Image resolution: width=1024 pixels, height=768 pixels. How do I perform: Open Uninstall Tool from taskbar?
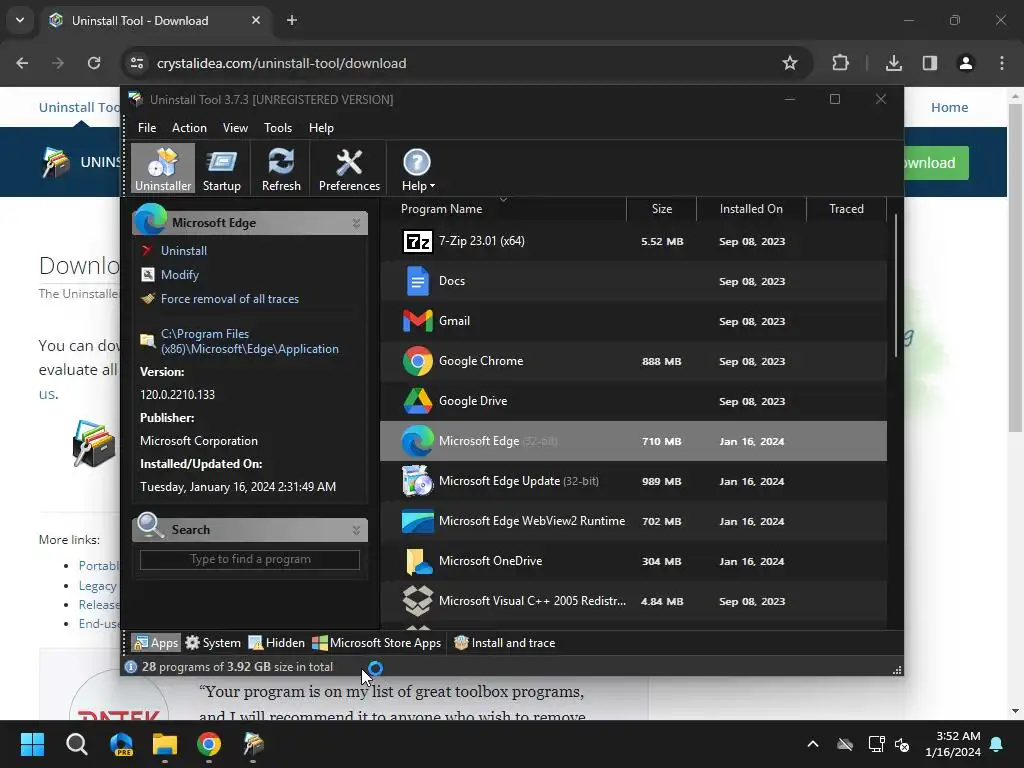(x=253, y=744)
